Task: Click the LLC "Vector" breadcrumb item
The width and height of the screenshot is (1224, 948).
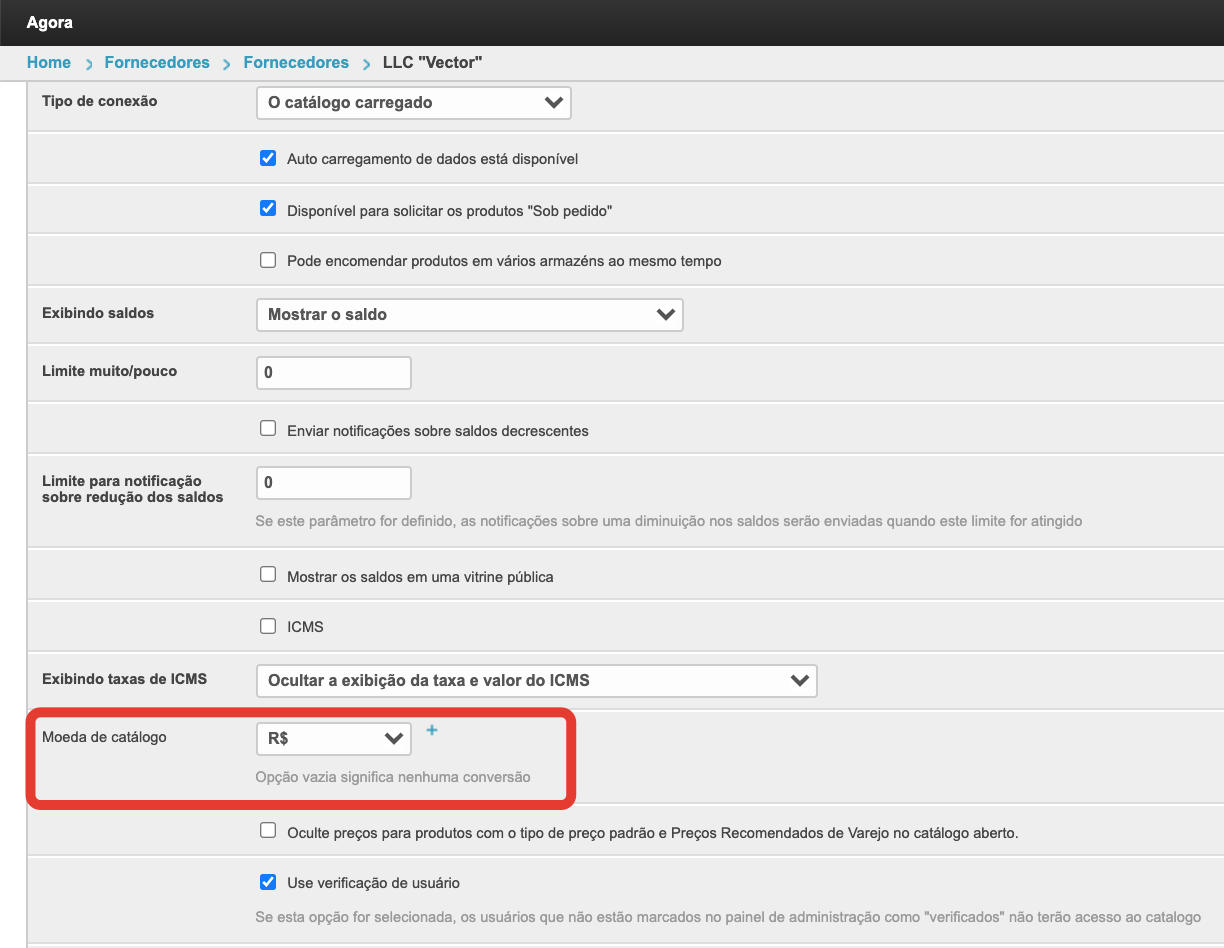Action: (x=433, y=63)
